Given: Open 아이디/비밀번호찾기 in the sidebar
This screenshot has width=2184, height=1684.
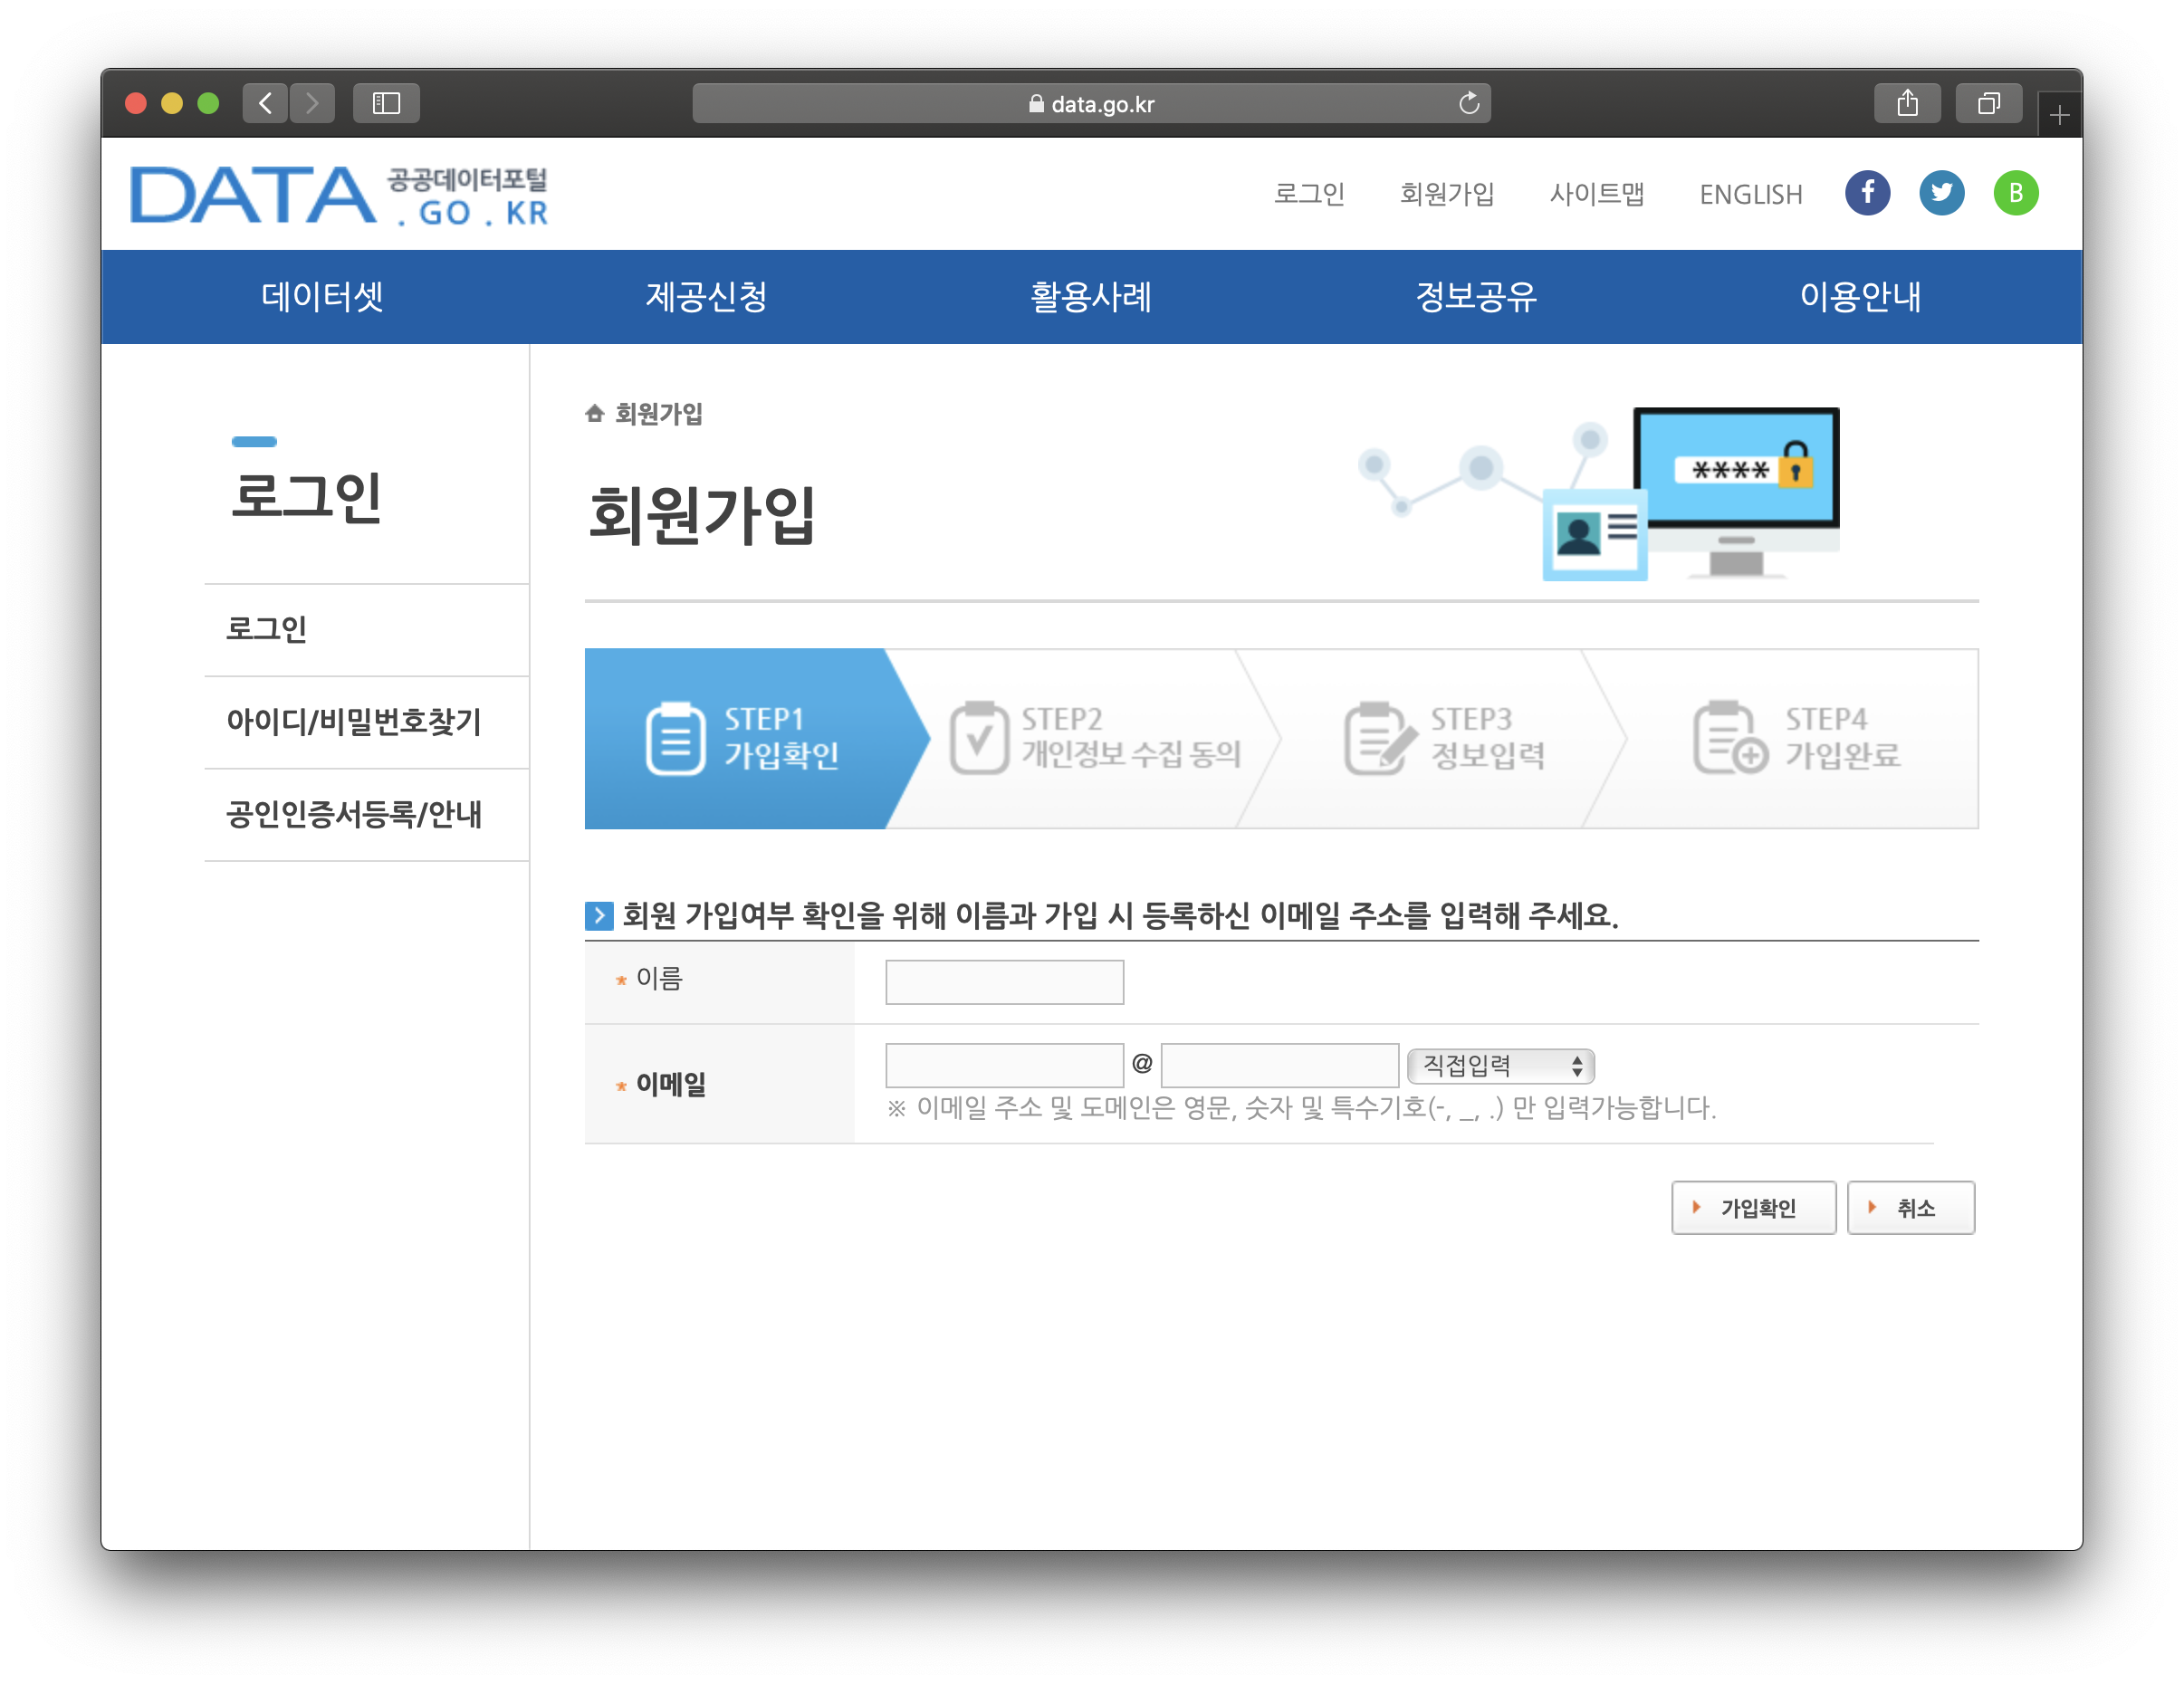Looking at the screenshot, I should point(354,721).
